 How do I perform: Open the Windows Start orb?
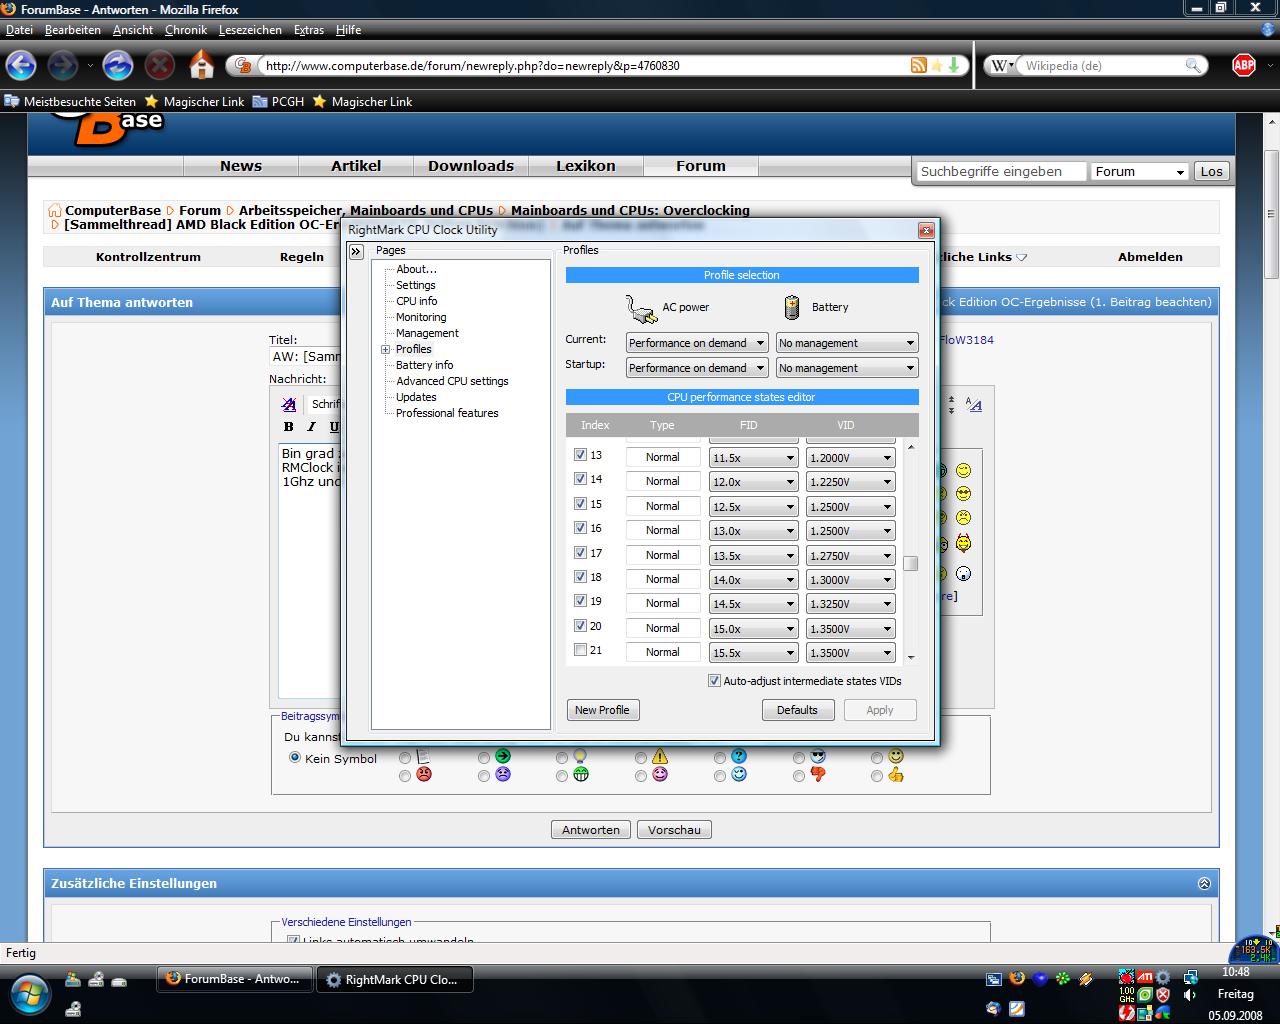click(30, 994)
